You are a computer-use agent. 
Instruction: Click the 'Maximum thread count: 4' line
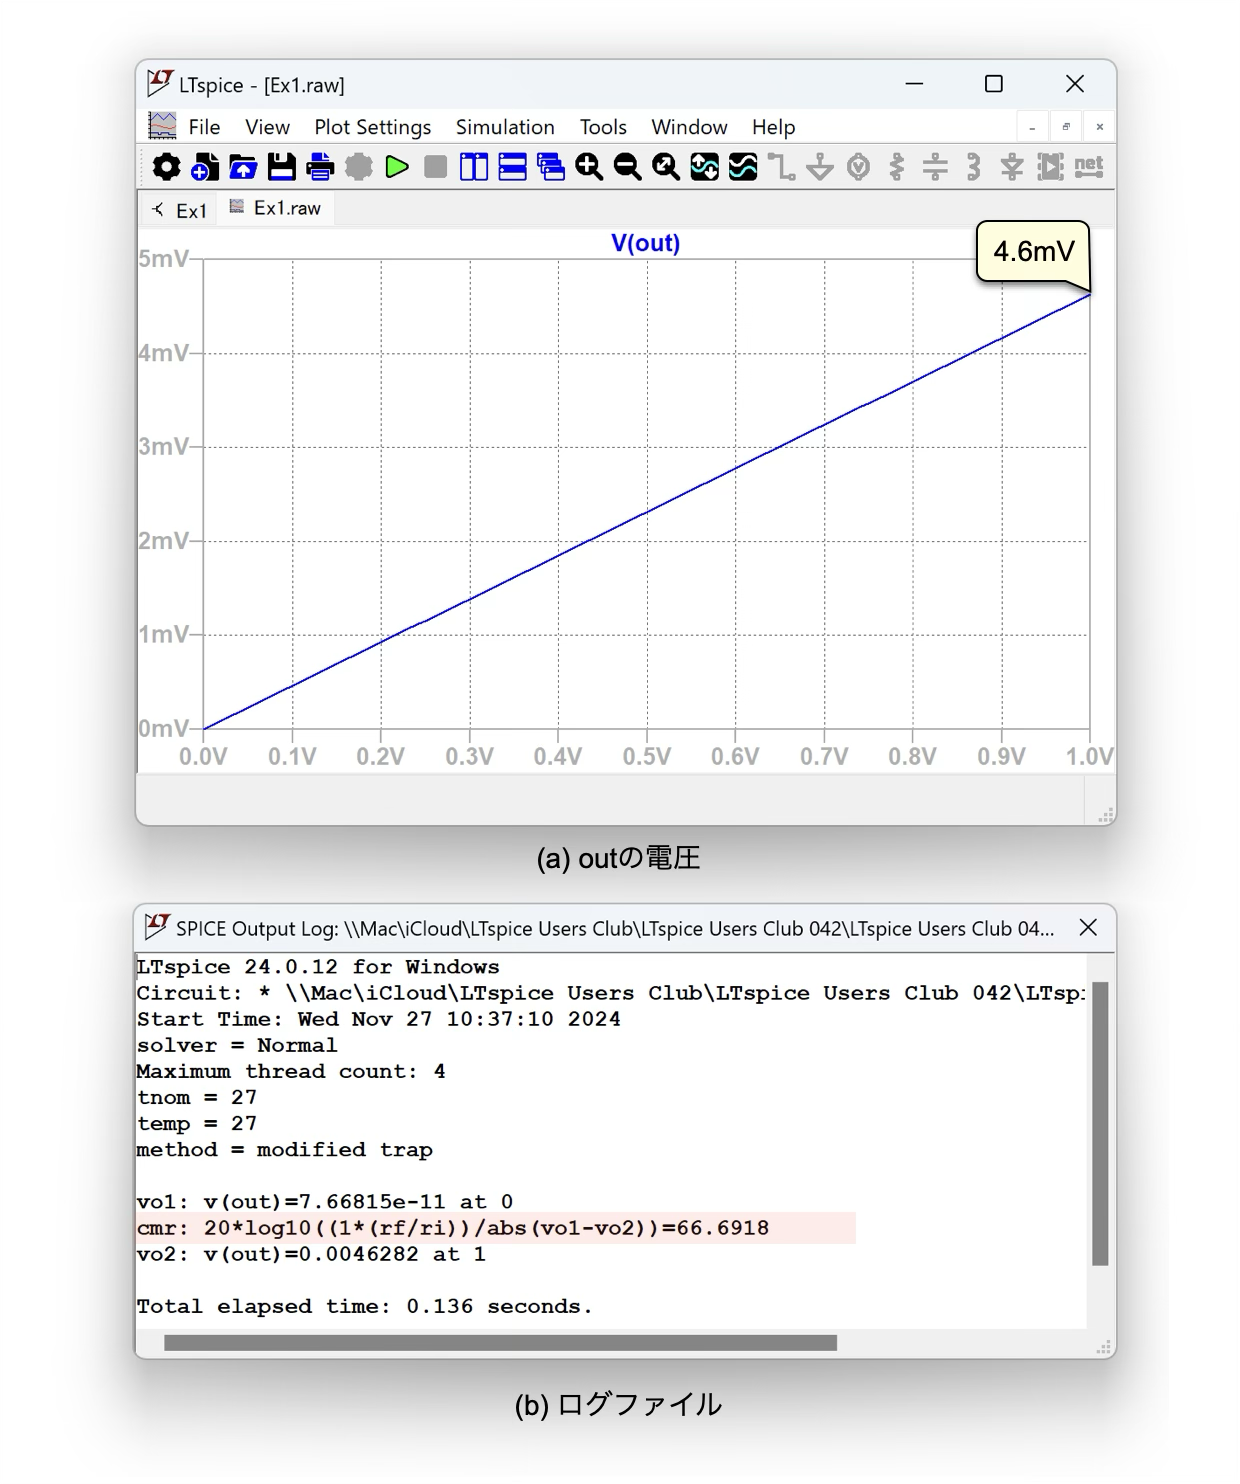point(291,1071)
